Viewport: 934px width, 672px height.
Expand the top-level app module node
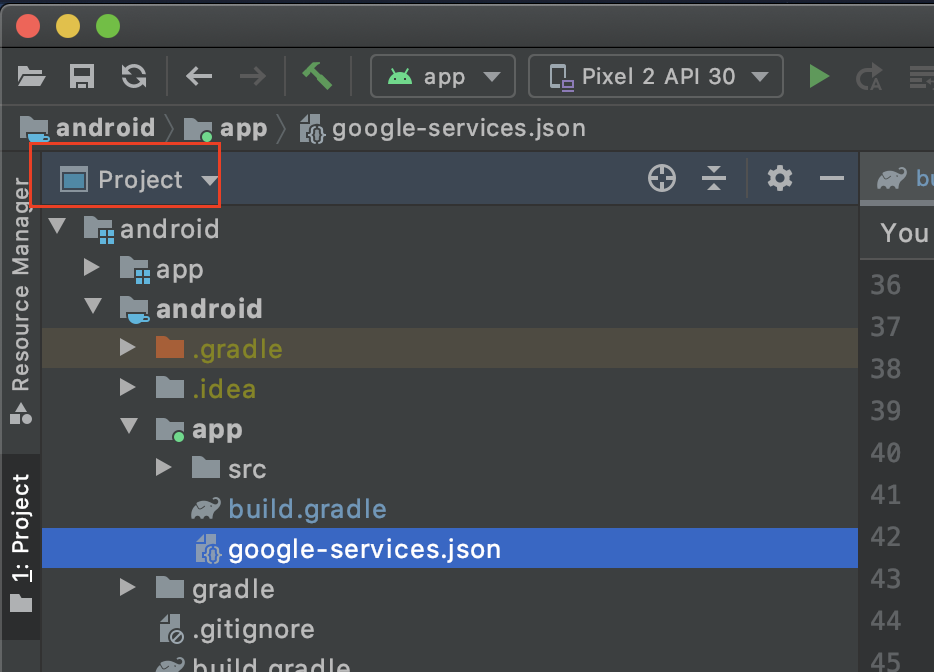[x=92, y=267]
